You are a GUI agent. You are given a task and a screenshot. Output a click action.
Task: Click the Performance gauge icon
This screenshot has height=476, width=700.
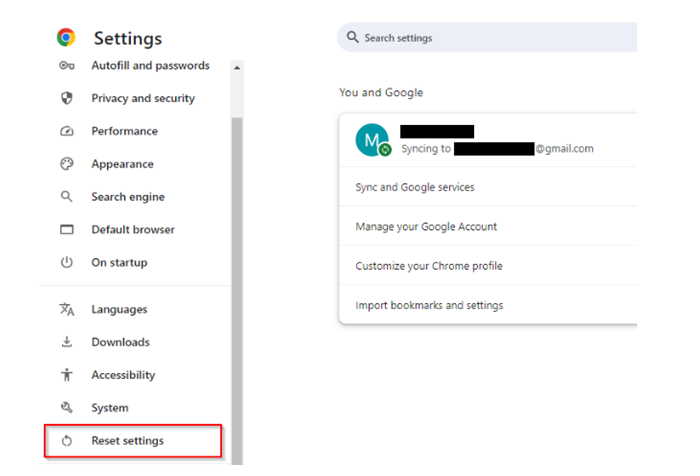pos(67,131)
